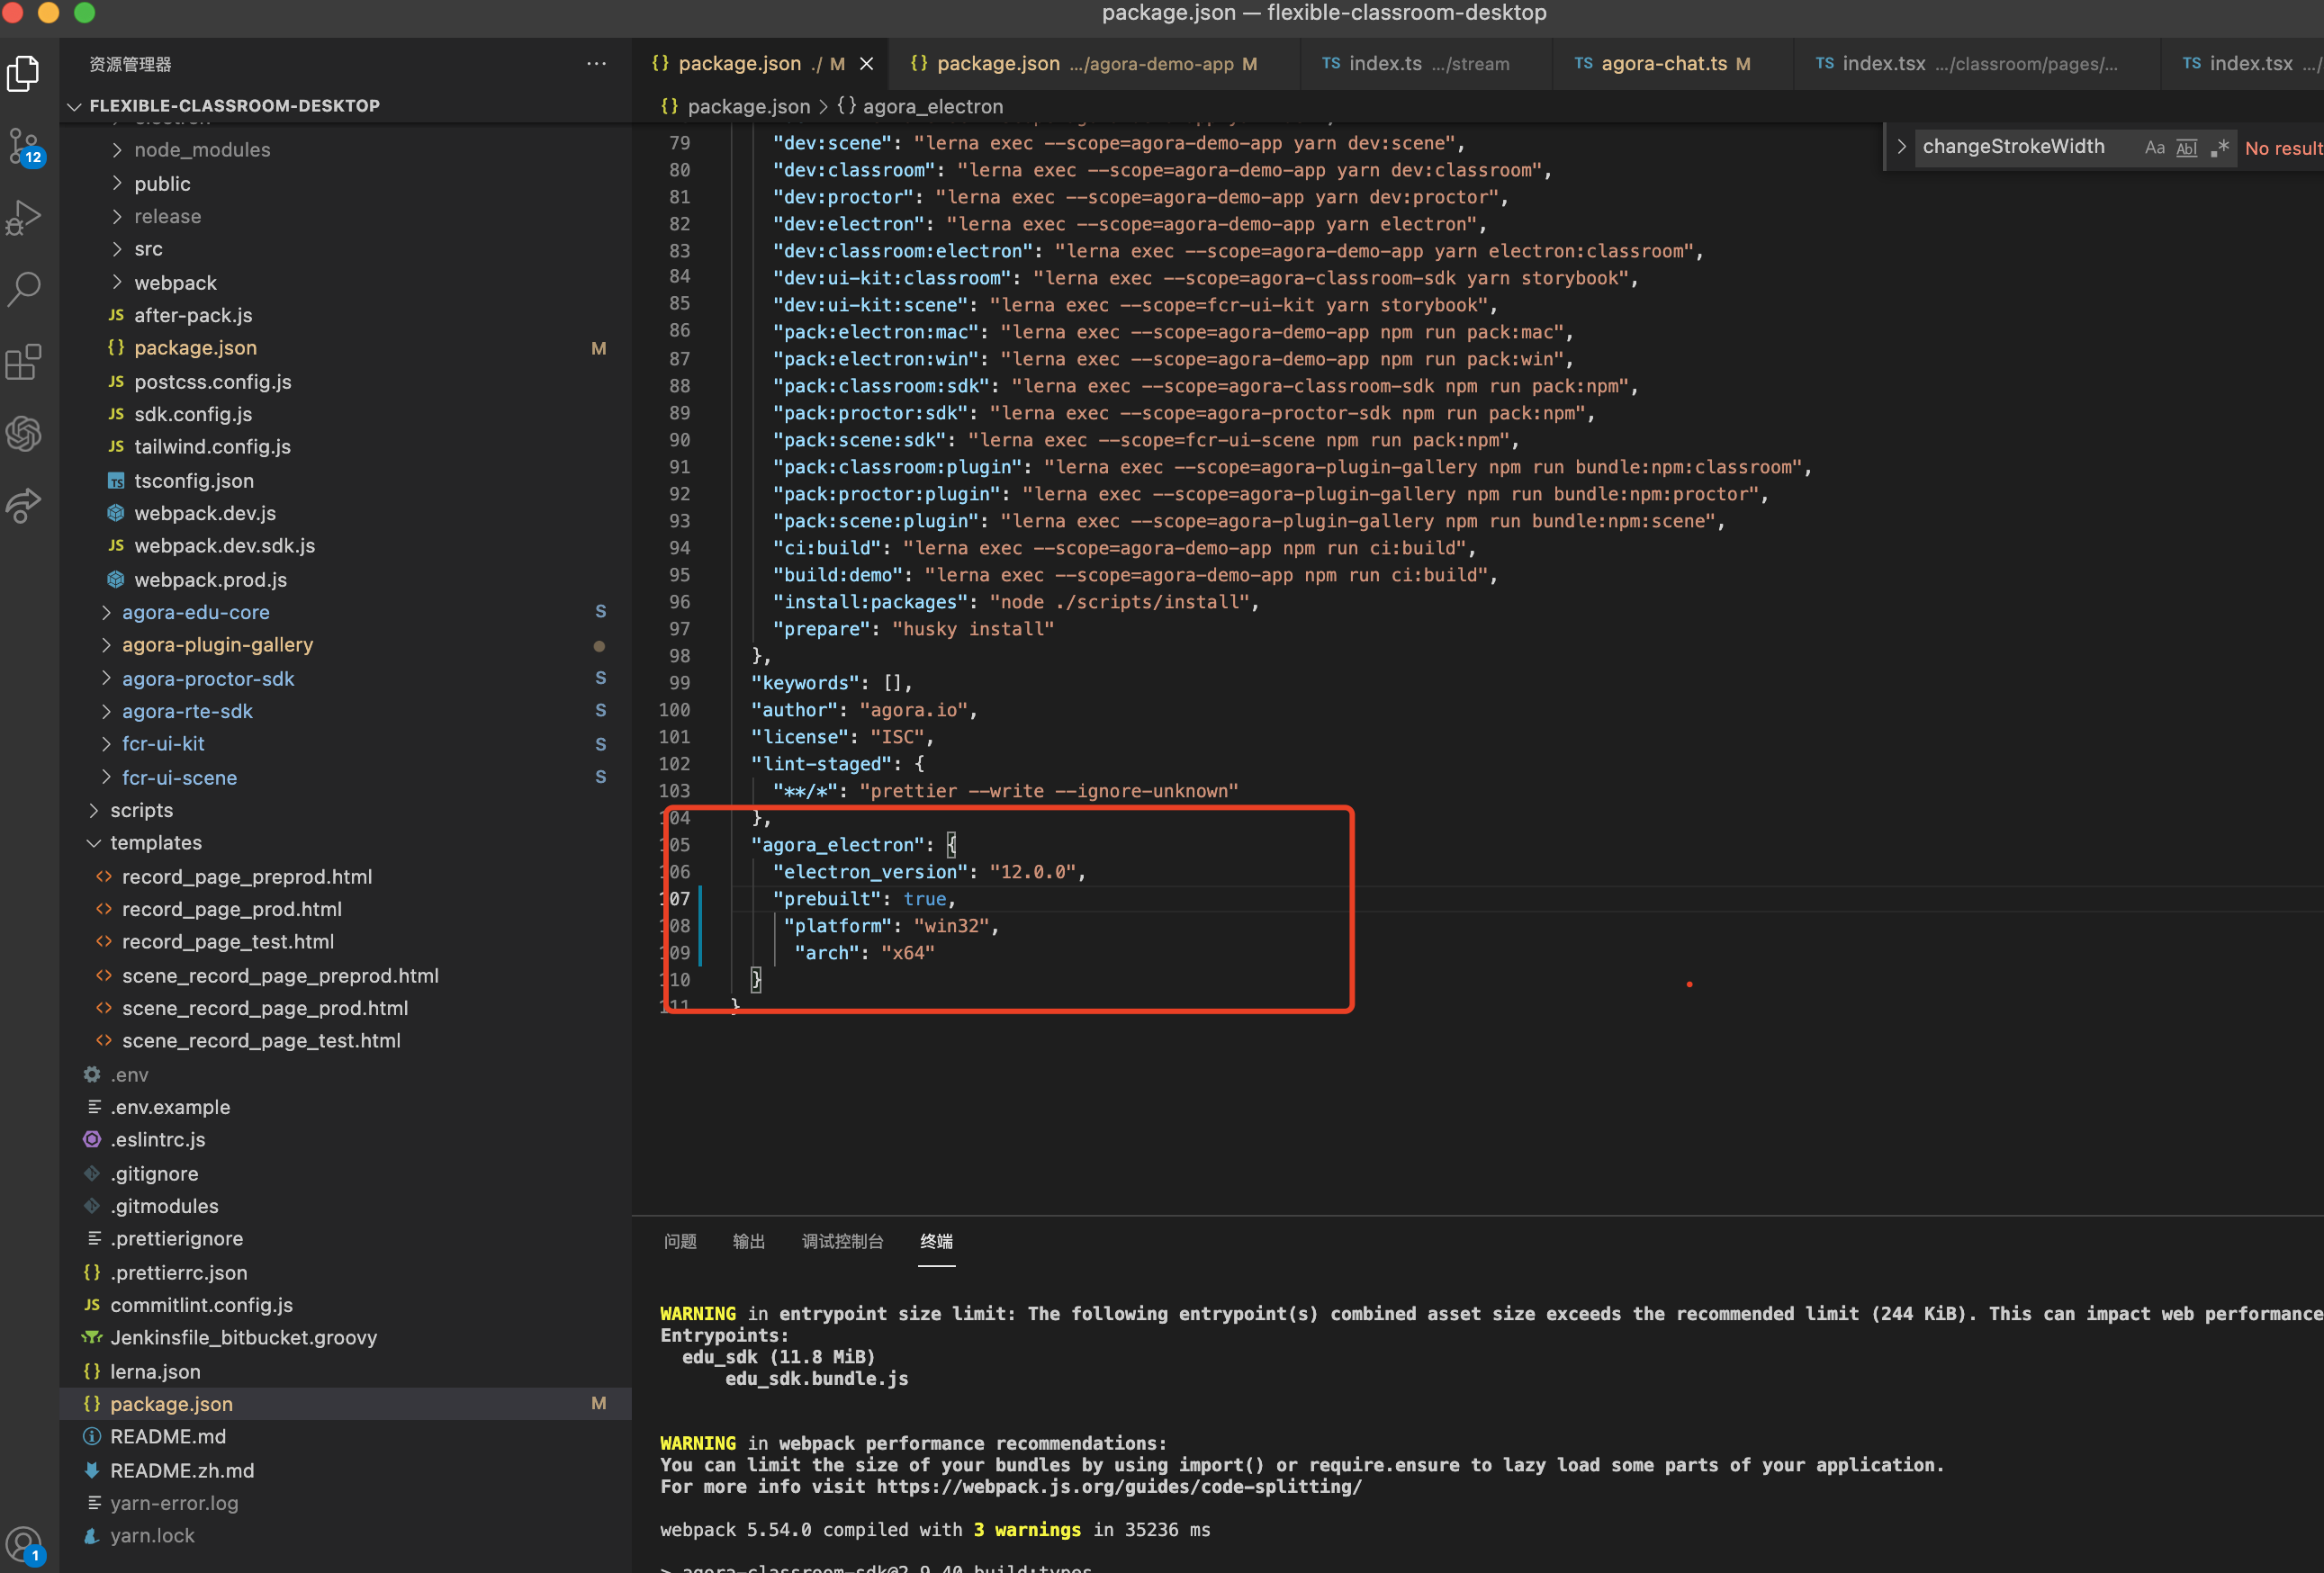
Task: Click the webpack code-splitting URL in terminal
Action: click(x=1119, y=1486)
